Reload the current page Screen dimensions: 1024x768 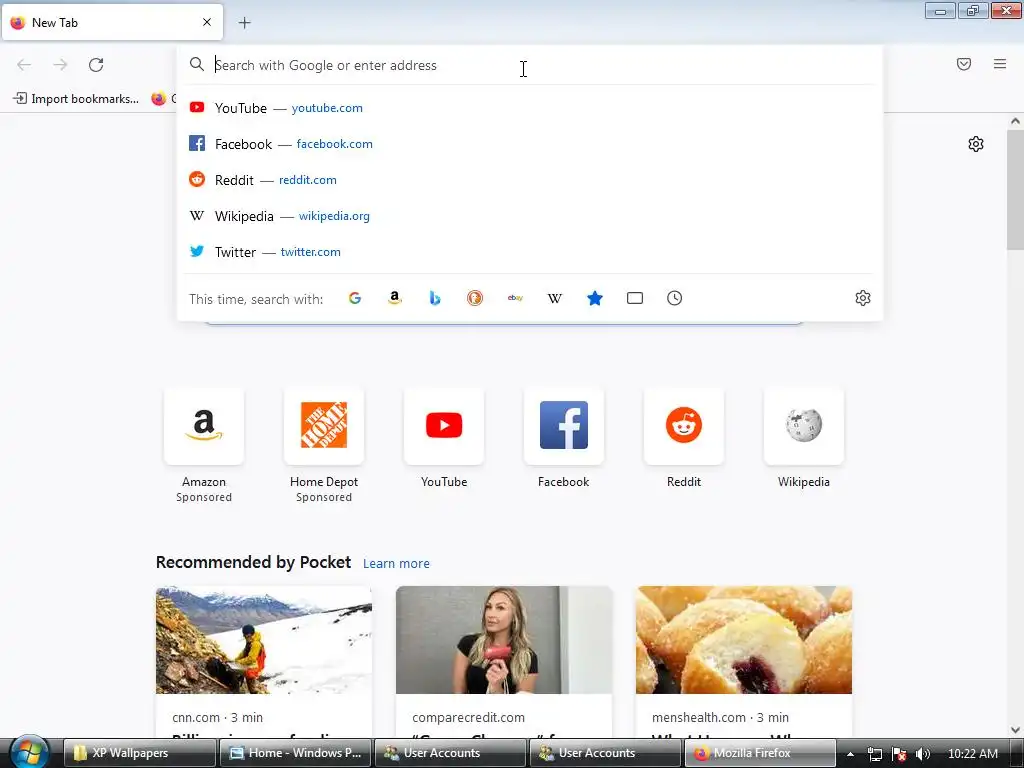tap(96, 65)
